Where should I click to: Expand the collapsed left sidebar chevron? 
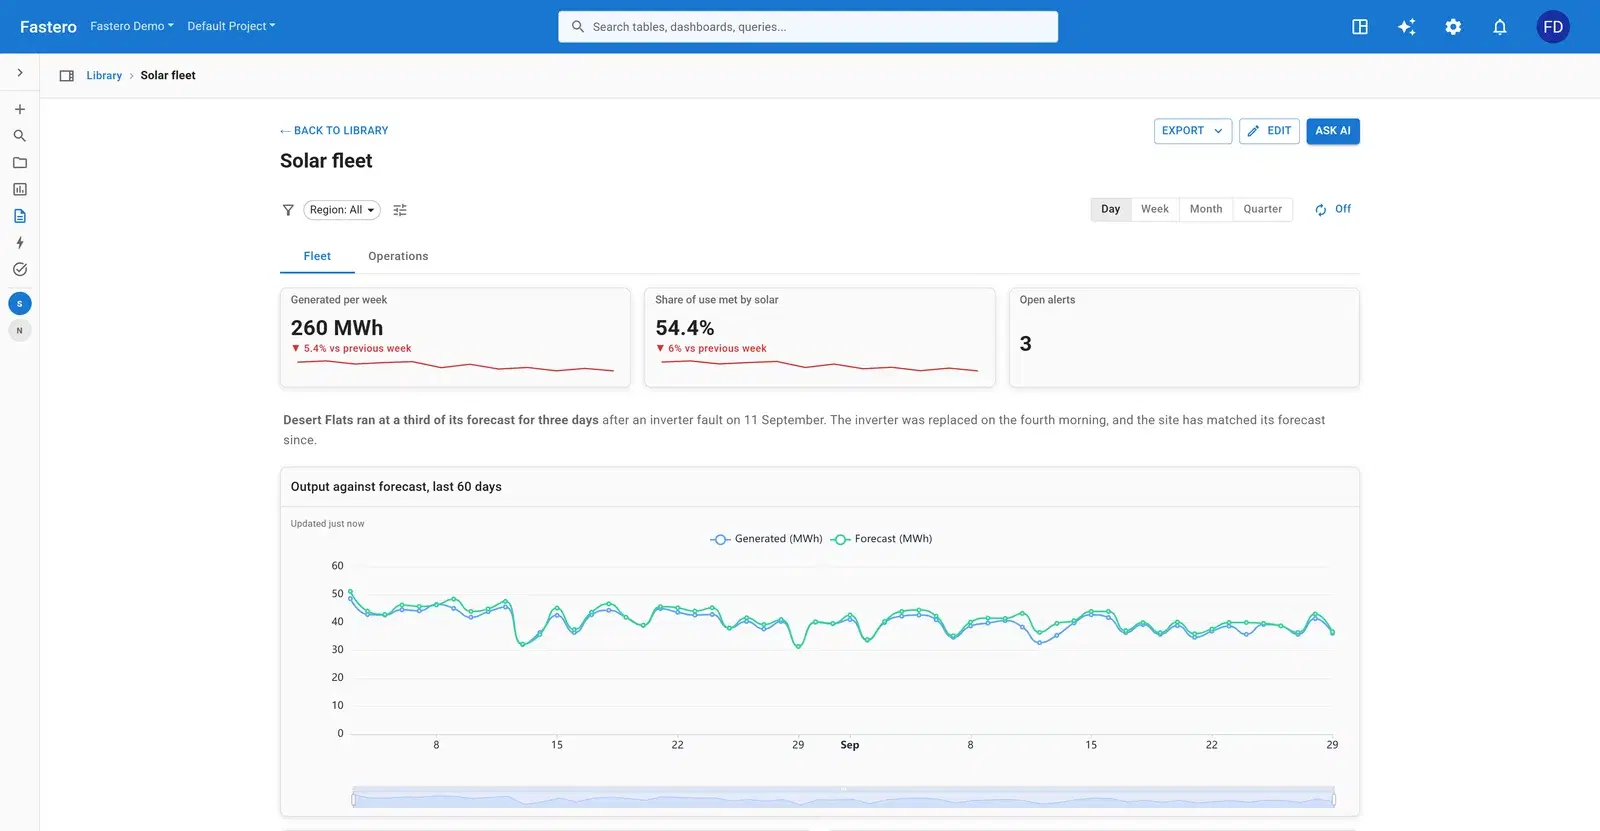19,73
